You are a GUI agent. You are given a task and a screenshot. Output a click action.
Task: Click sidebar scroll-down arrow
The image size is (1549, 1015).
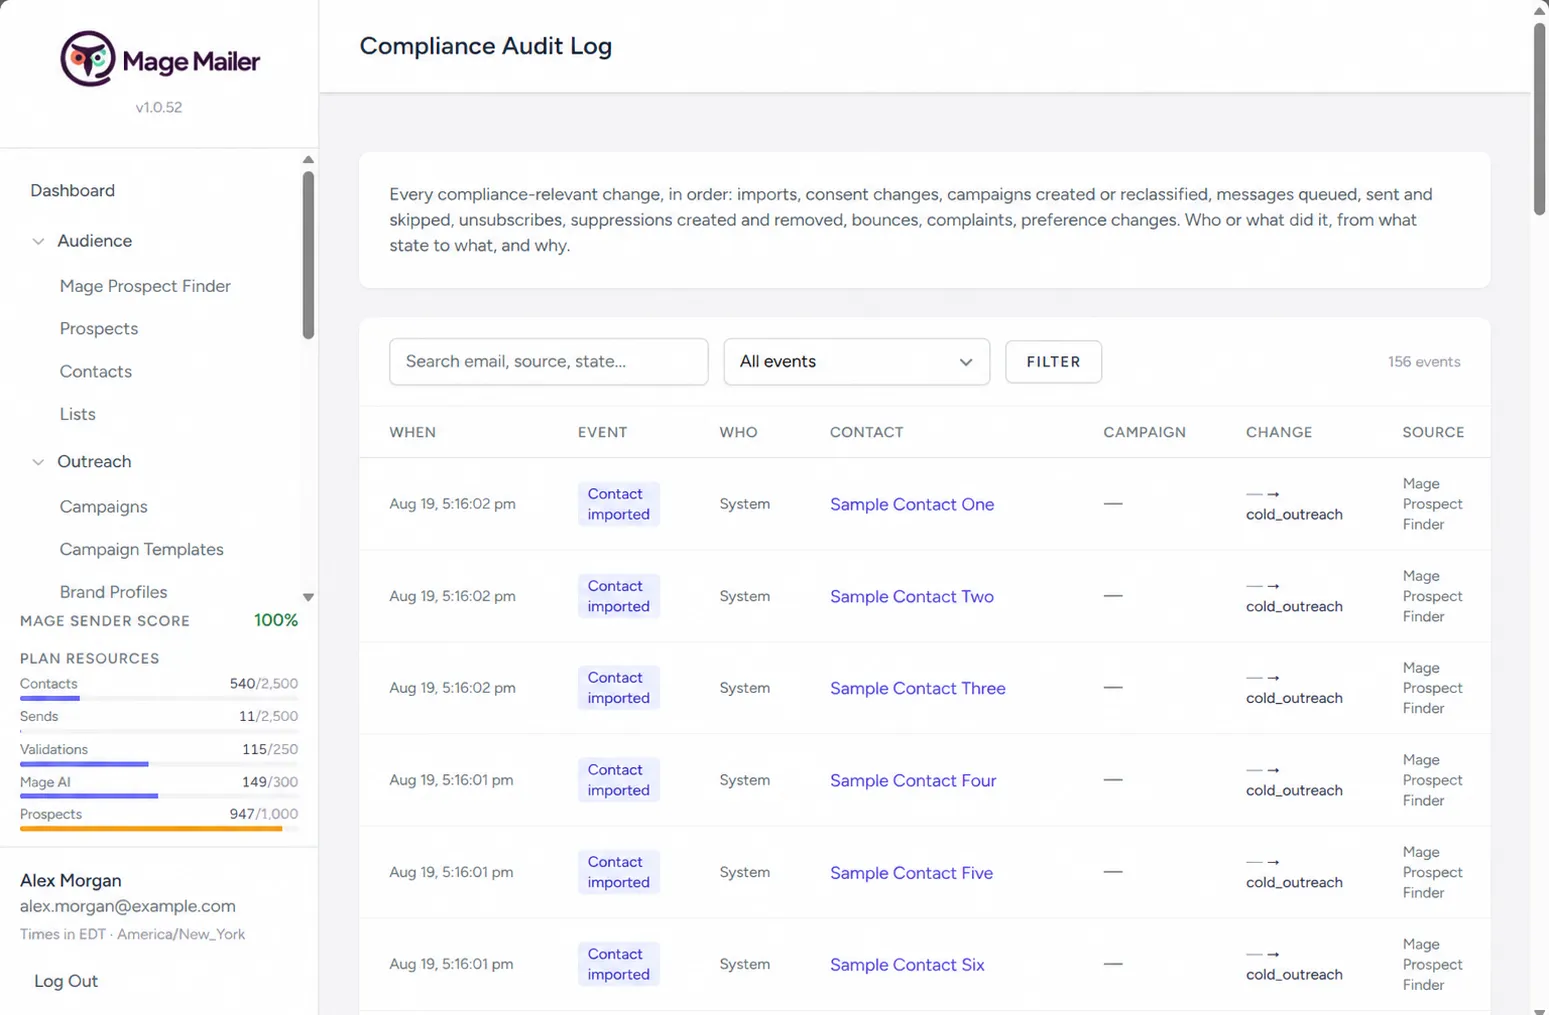tap(308, 597)
